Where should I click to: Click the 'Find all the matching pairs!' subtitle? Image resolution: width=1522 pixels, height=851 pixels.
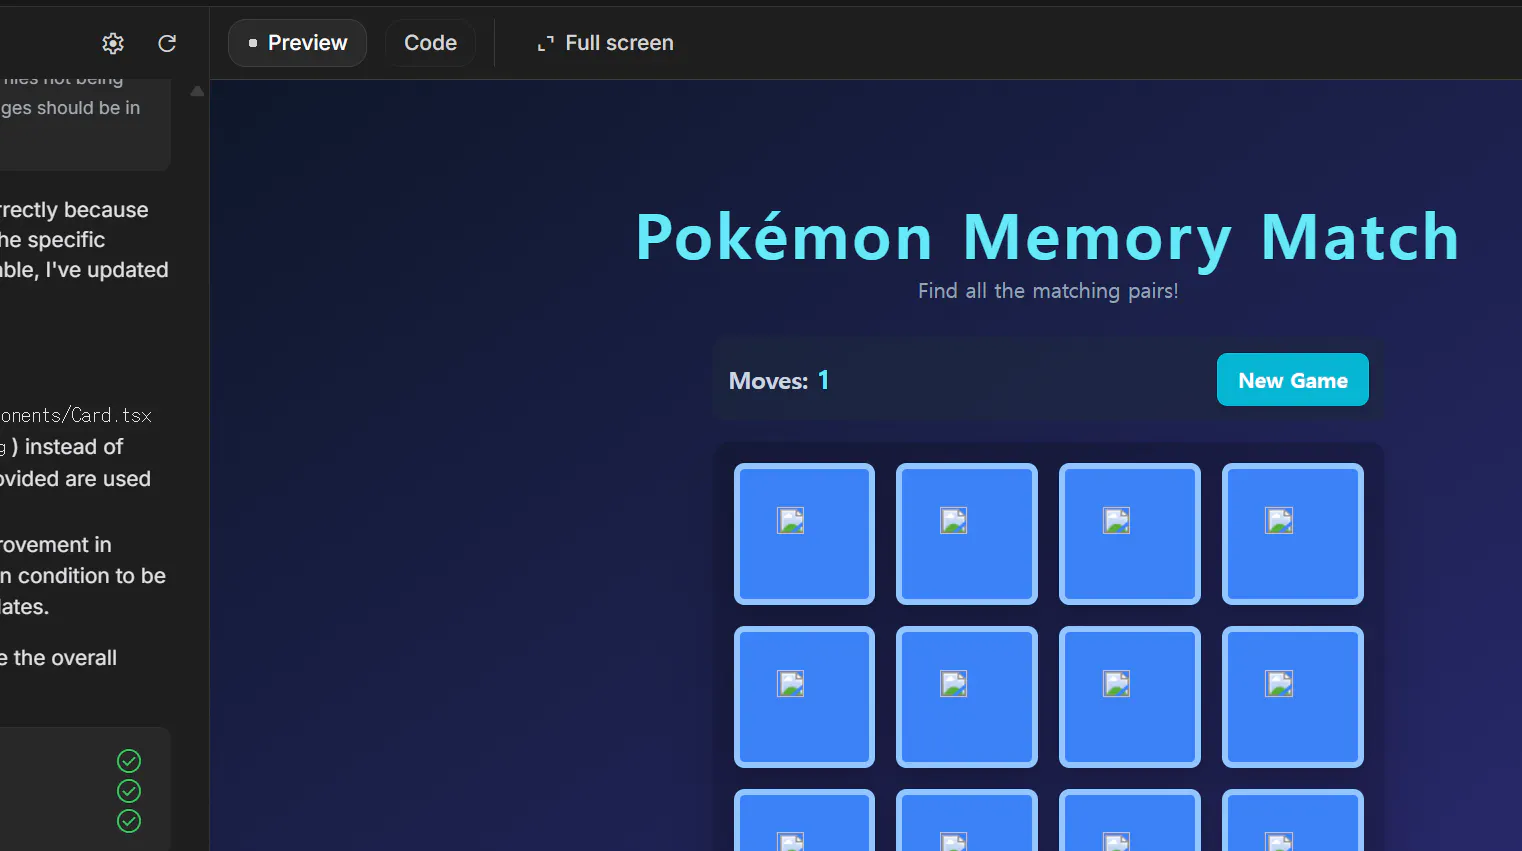[x=1048, y=291]
